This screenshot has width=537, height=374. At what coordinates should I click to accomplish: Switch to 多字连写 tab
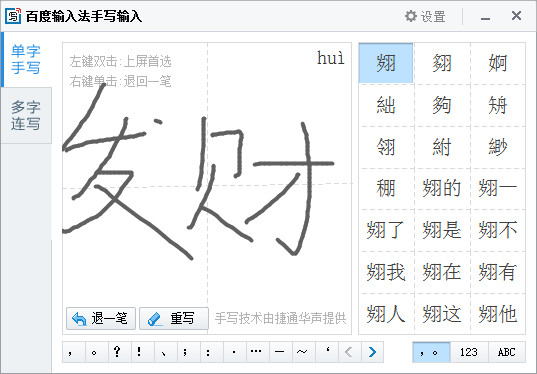(x=26, y=115)
